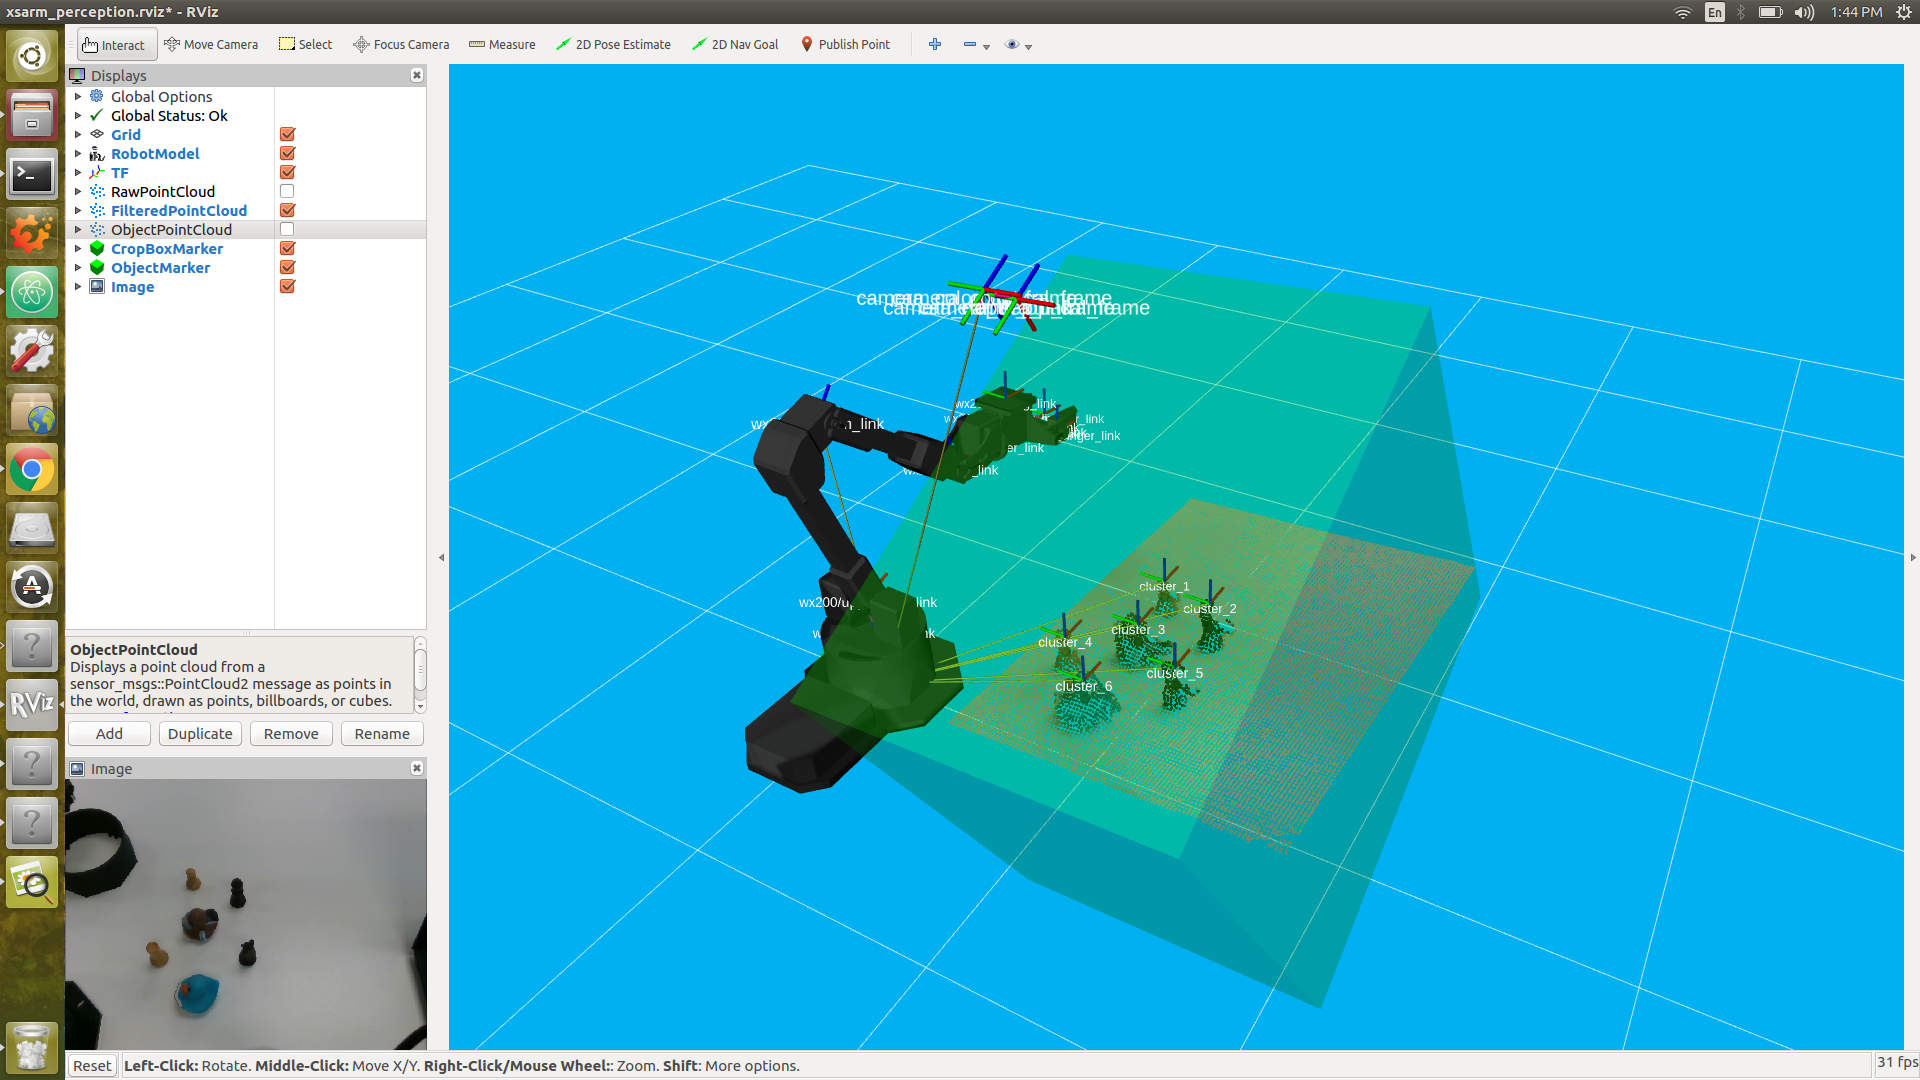Screen dimensions: 1920x1080
Task: Expand the ObjectMarker display row
Action: coord(78,268)
